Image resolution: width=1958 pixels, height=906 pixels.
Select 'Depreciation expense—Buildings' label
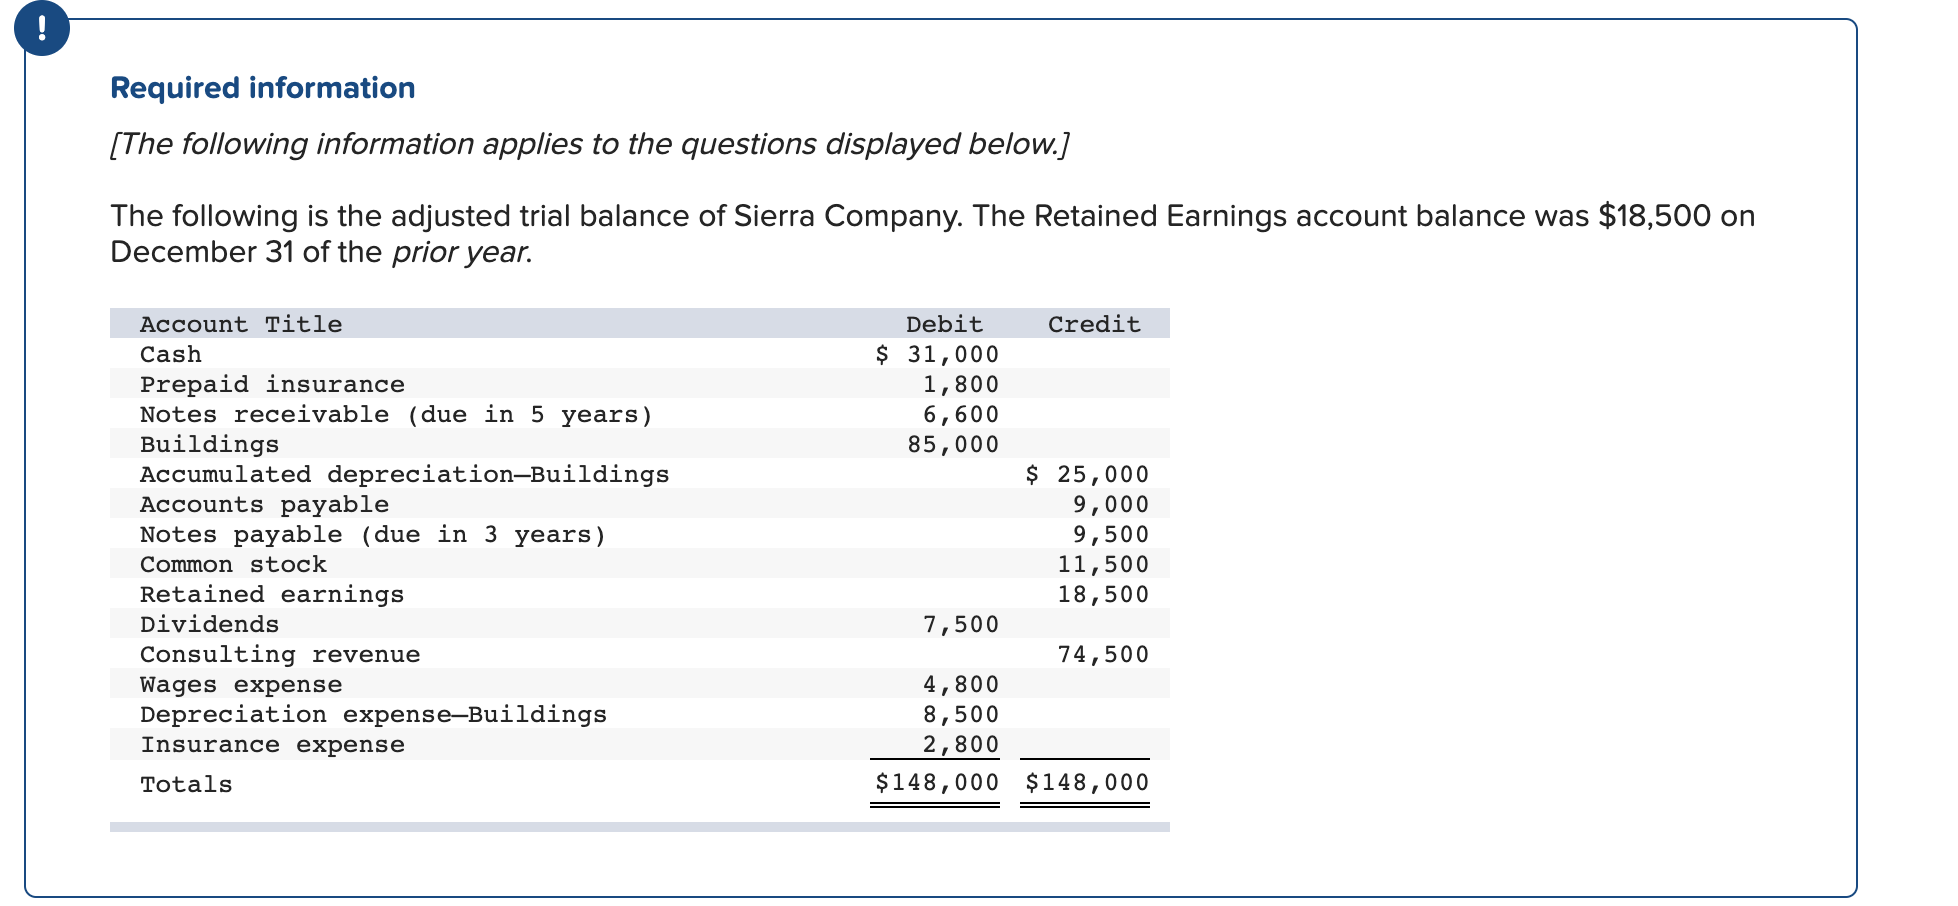pyautogui.click(x=373, y=714)
